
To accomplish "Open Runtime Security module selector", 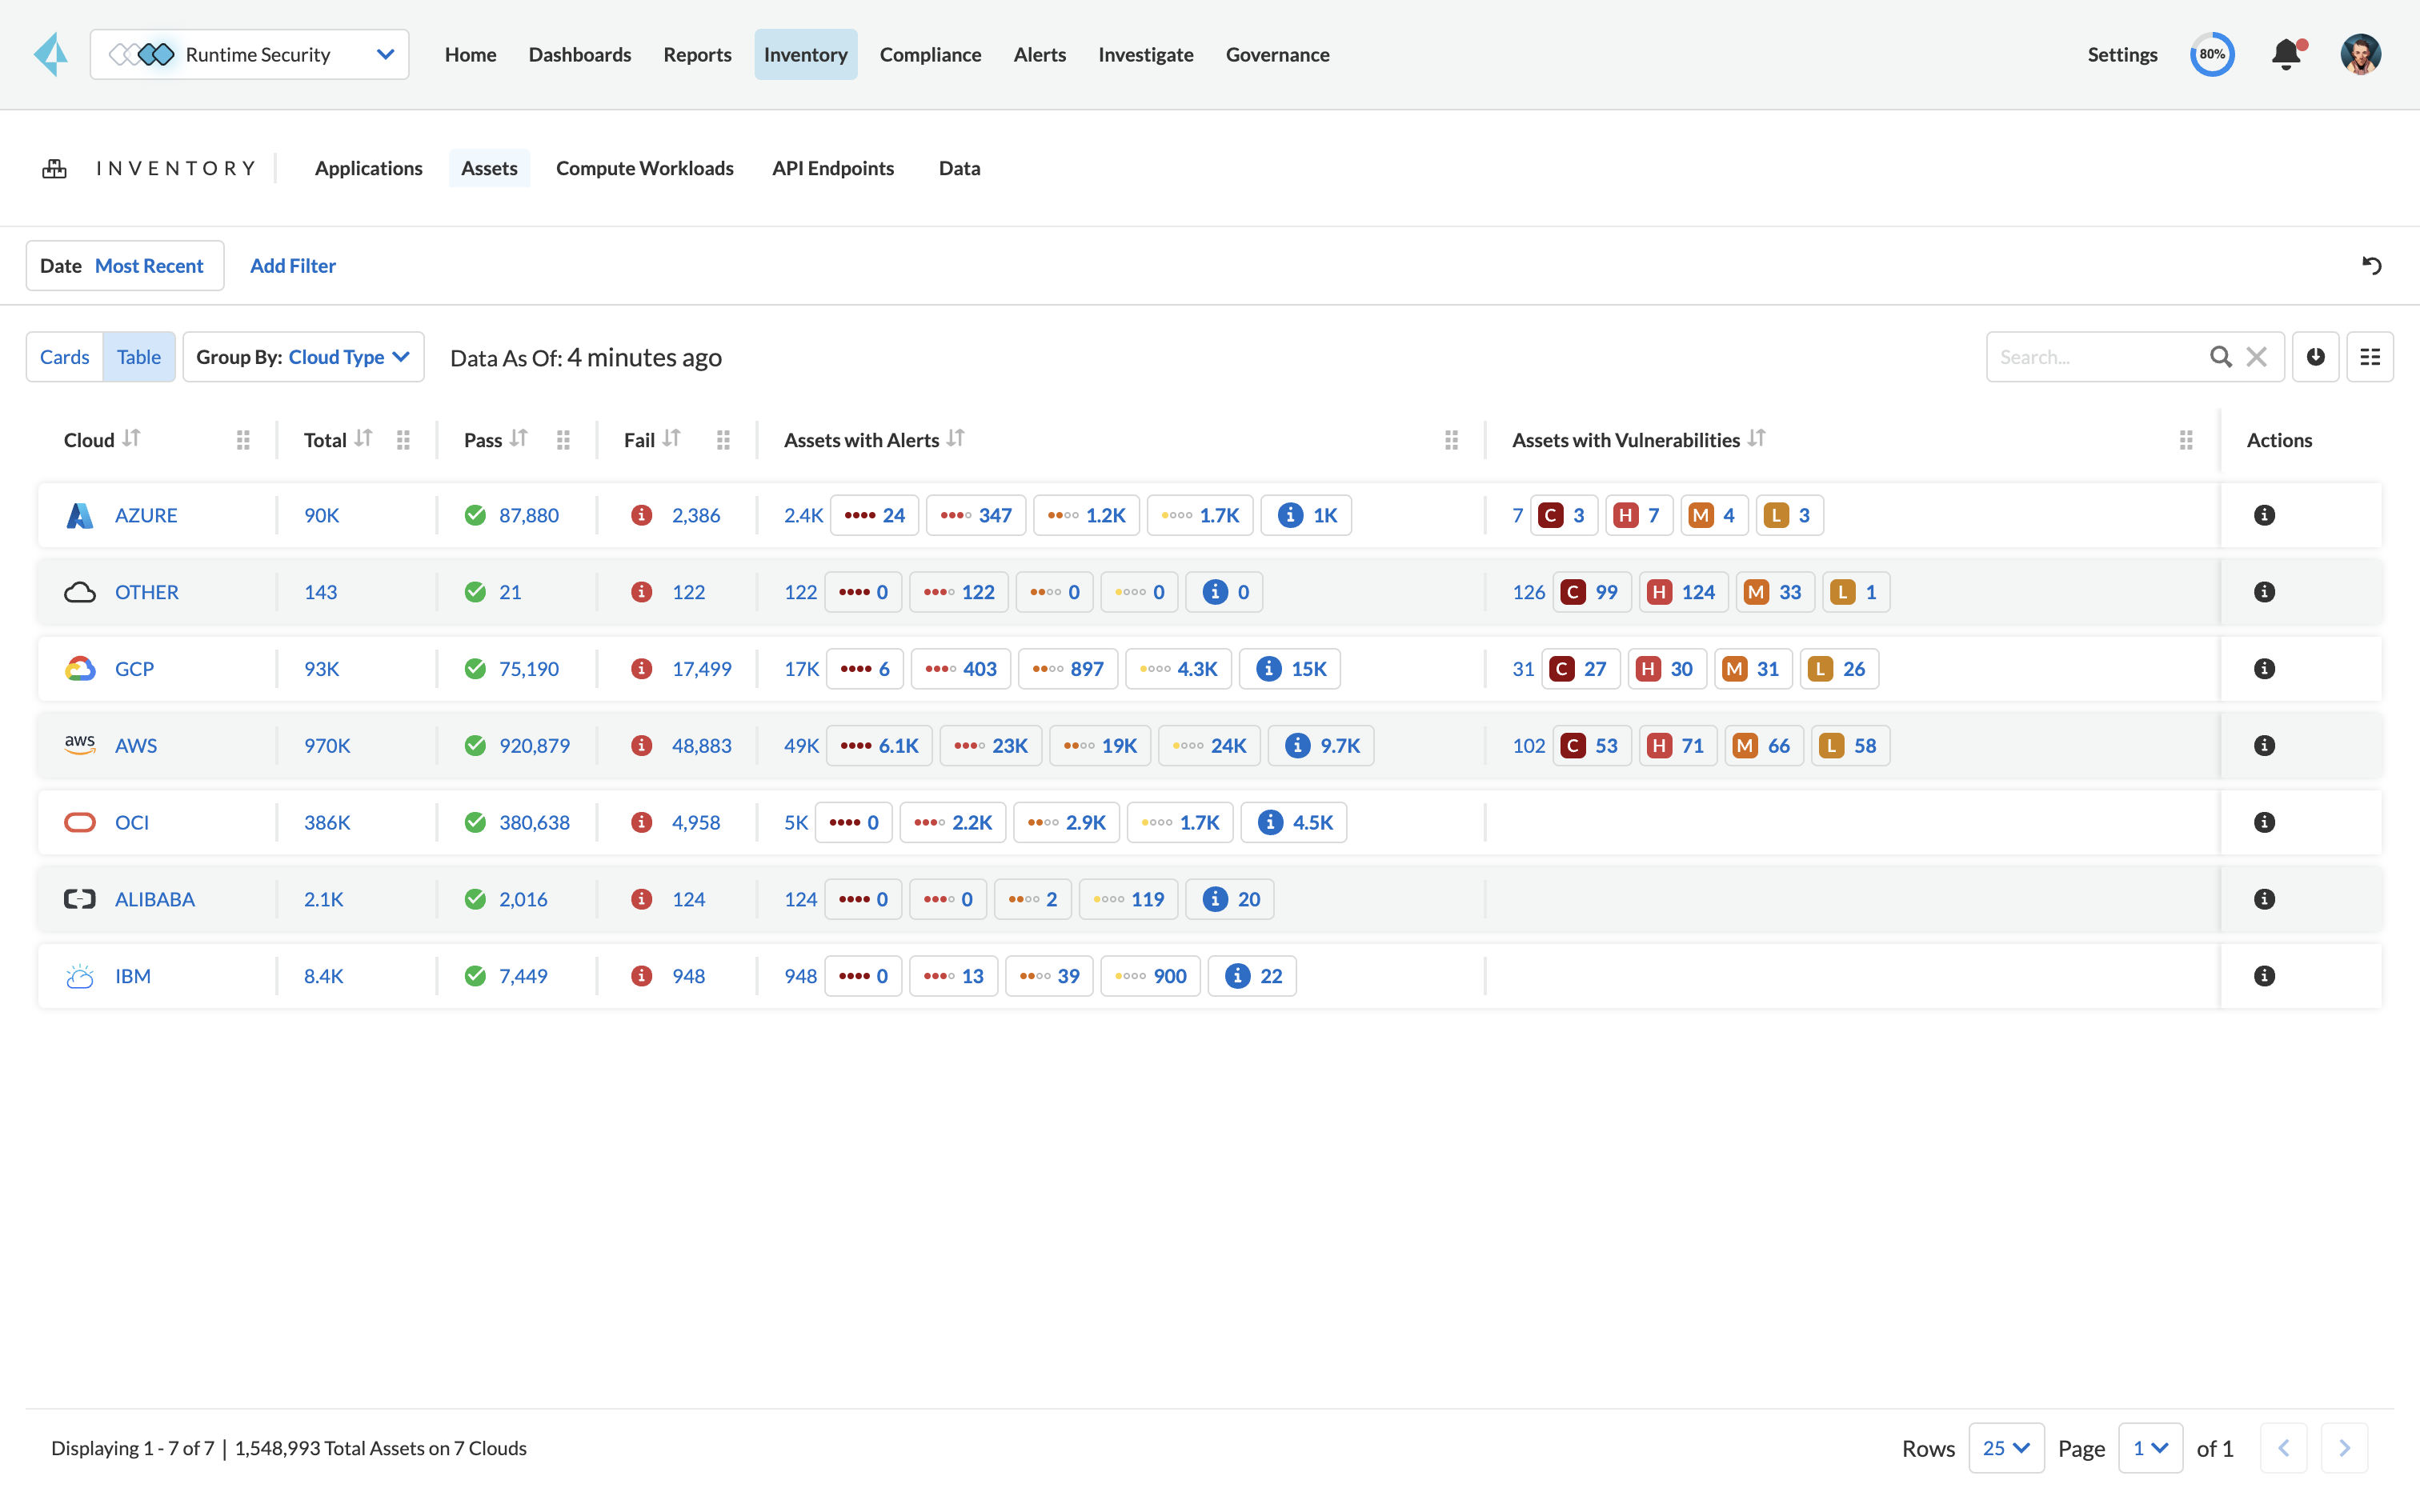I will click(x=250, y=54).
